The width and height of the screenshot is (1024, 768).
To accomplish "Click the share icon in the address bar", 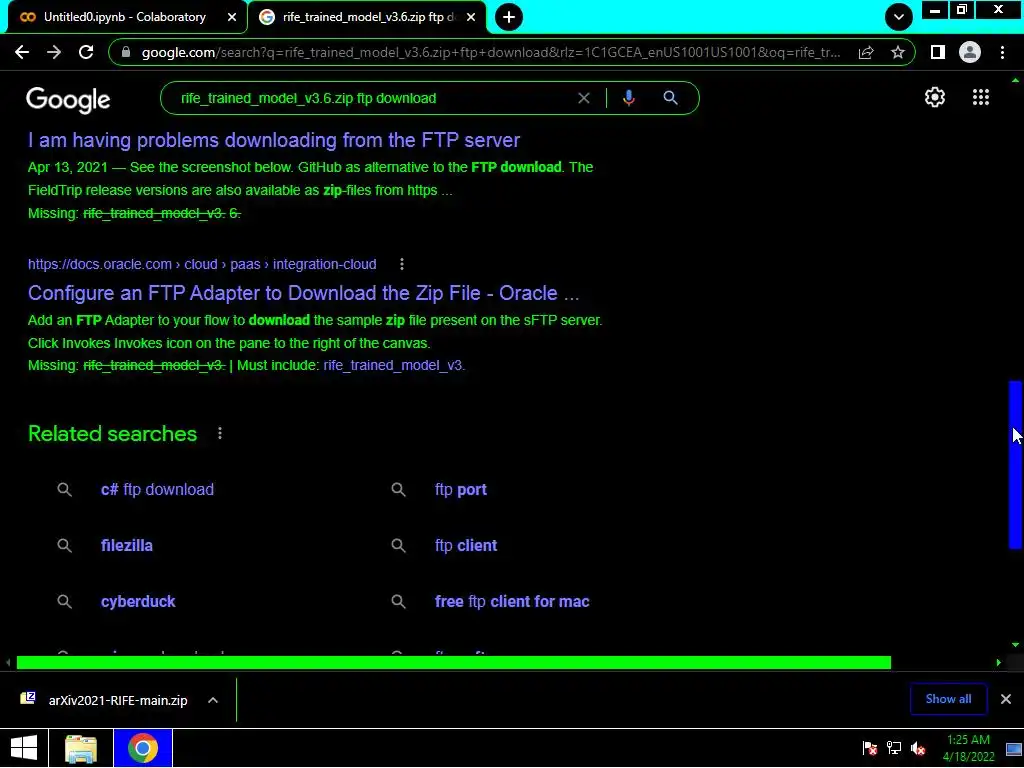I will (866, 52).
